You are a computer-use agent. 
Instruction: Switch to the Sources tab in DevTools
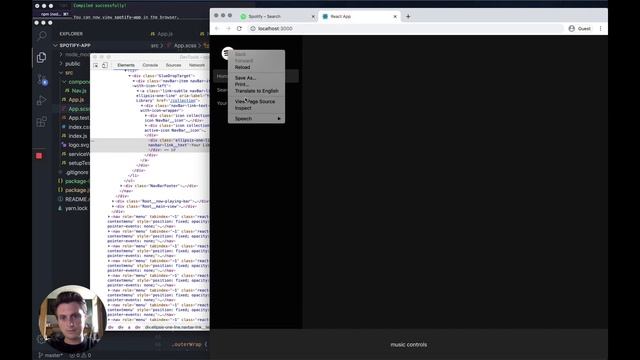[173, 65]
